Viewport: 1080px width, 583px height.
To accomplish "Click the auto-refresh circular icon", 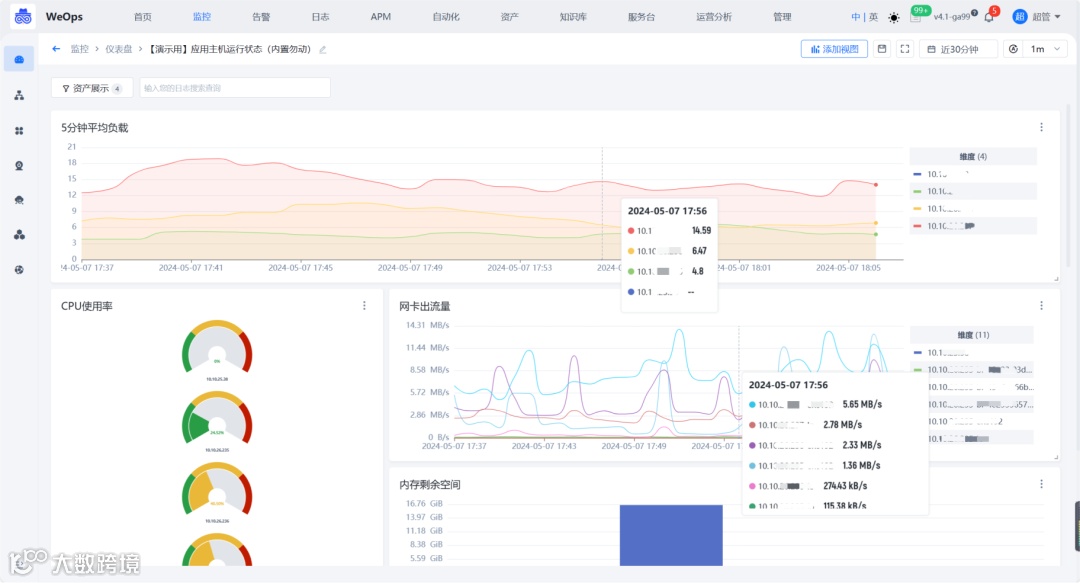I will pos(1013,49).
